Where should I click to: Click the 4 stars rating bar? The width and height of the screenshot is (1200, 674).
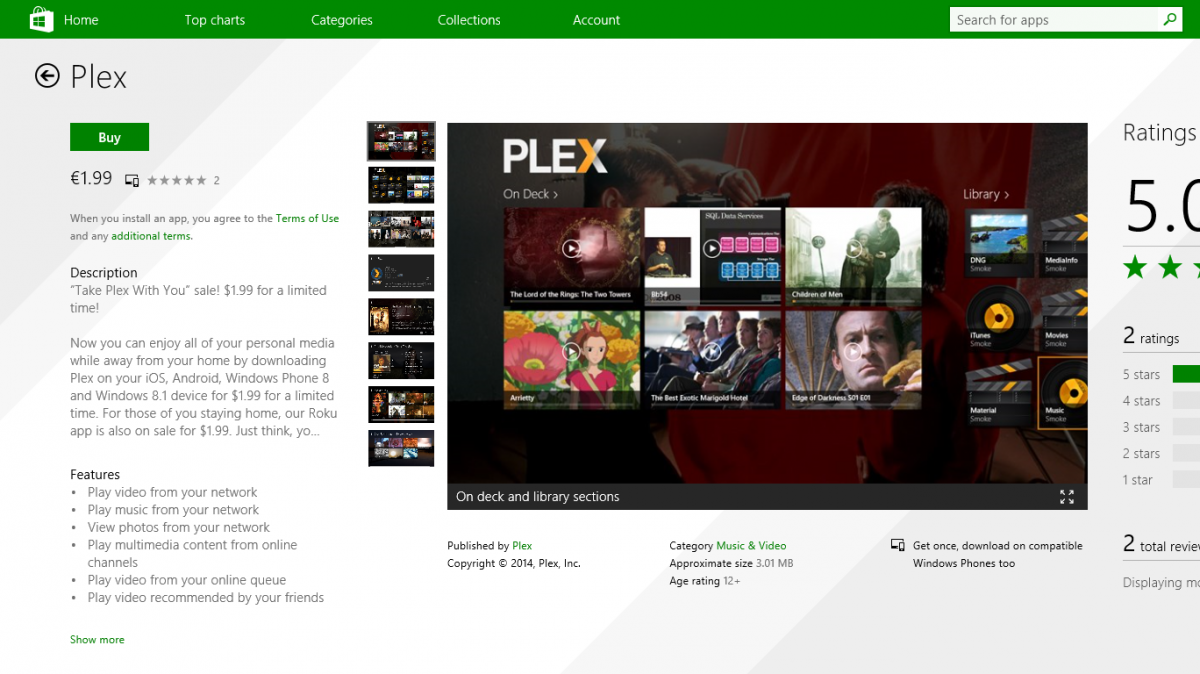(x=1186, y=401)
